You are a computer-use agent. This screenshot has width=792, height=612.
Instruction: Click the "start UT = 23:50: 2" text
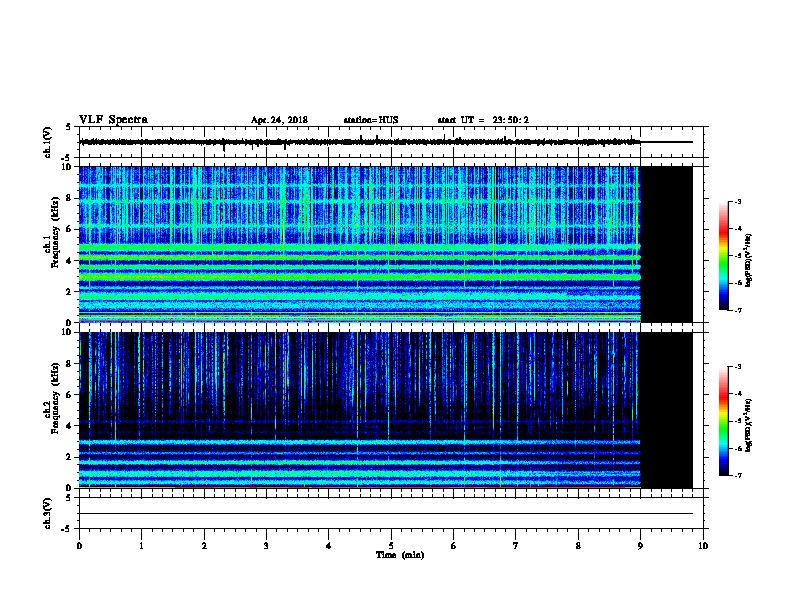pyautogui.click(x=483, y=120)
